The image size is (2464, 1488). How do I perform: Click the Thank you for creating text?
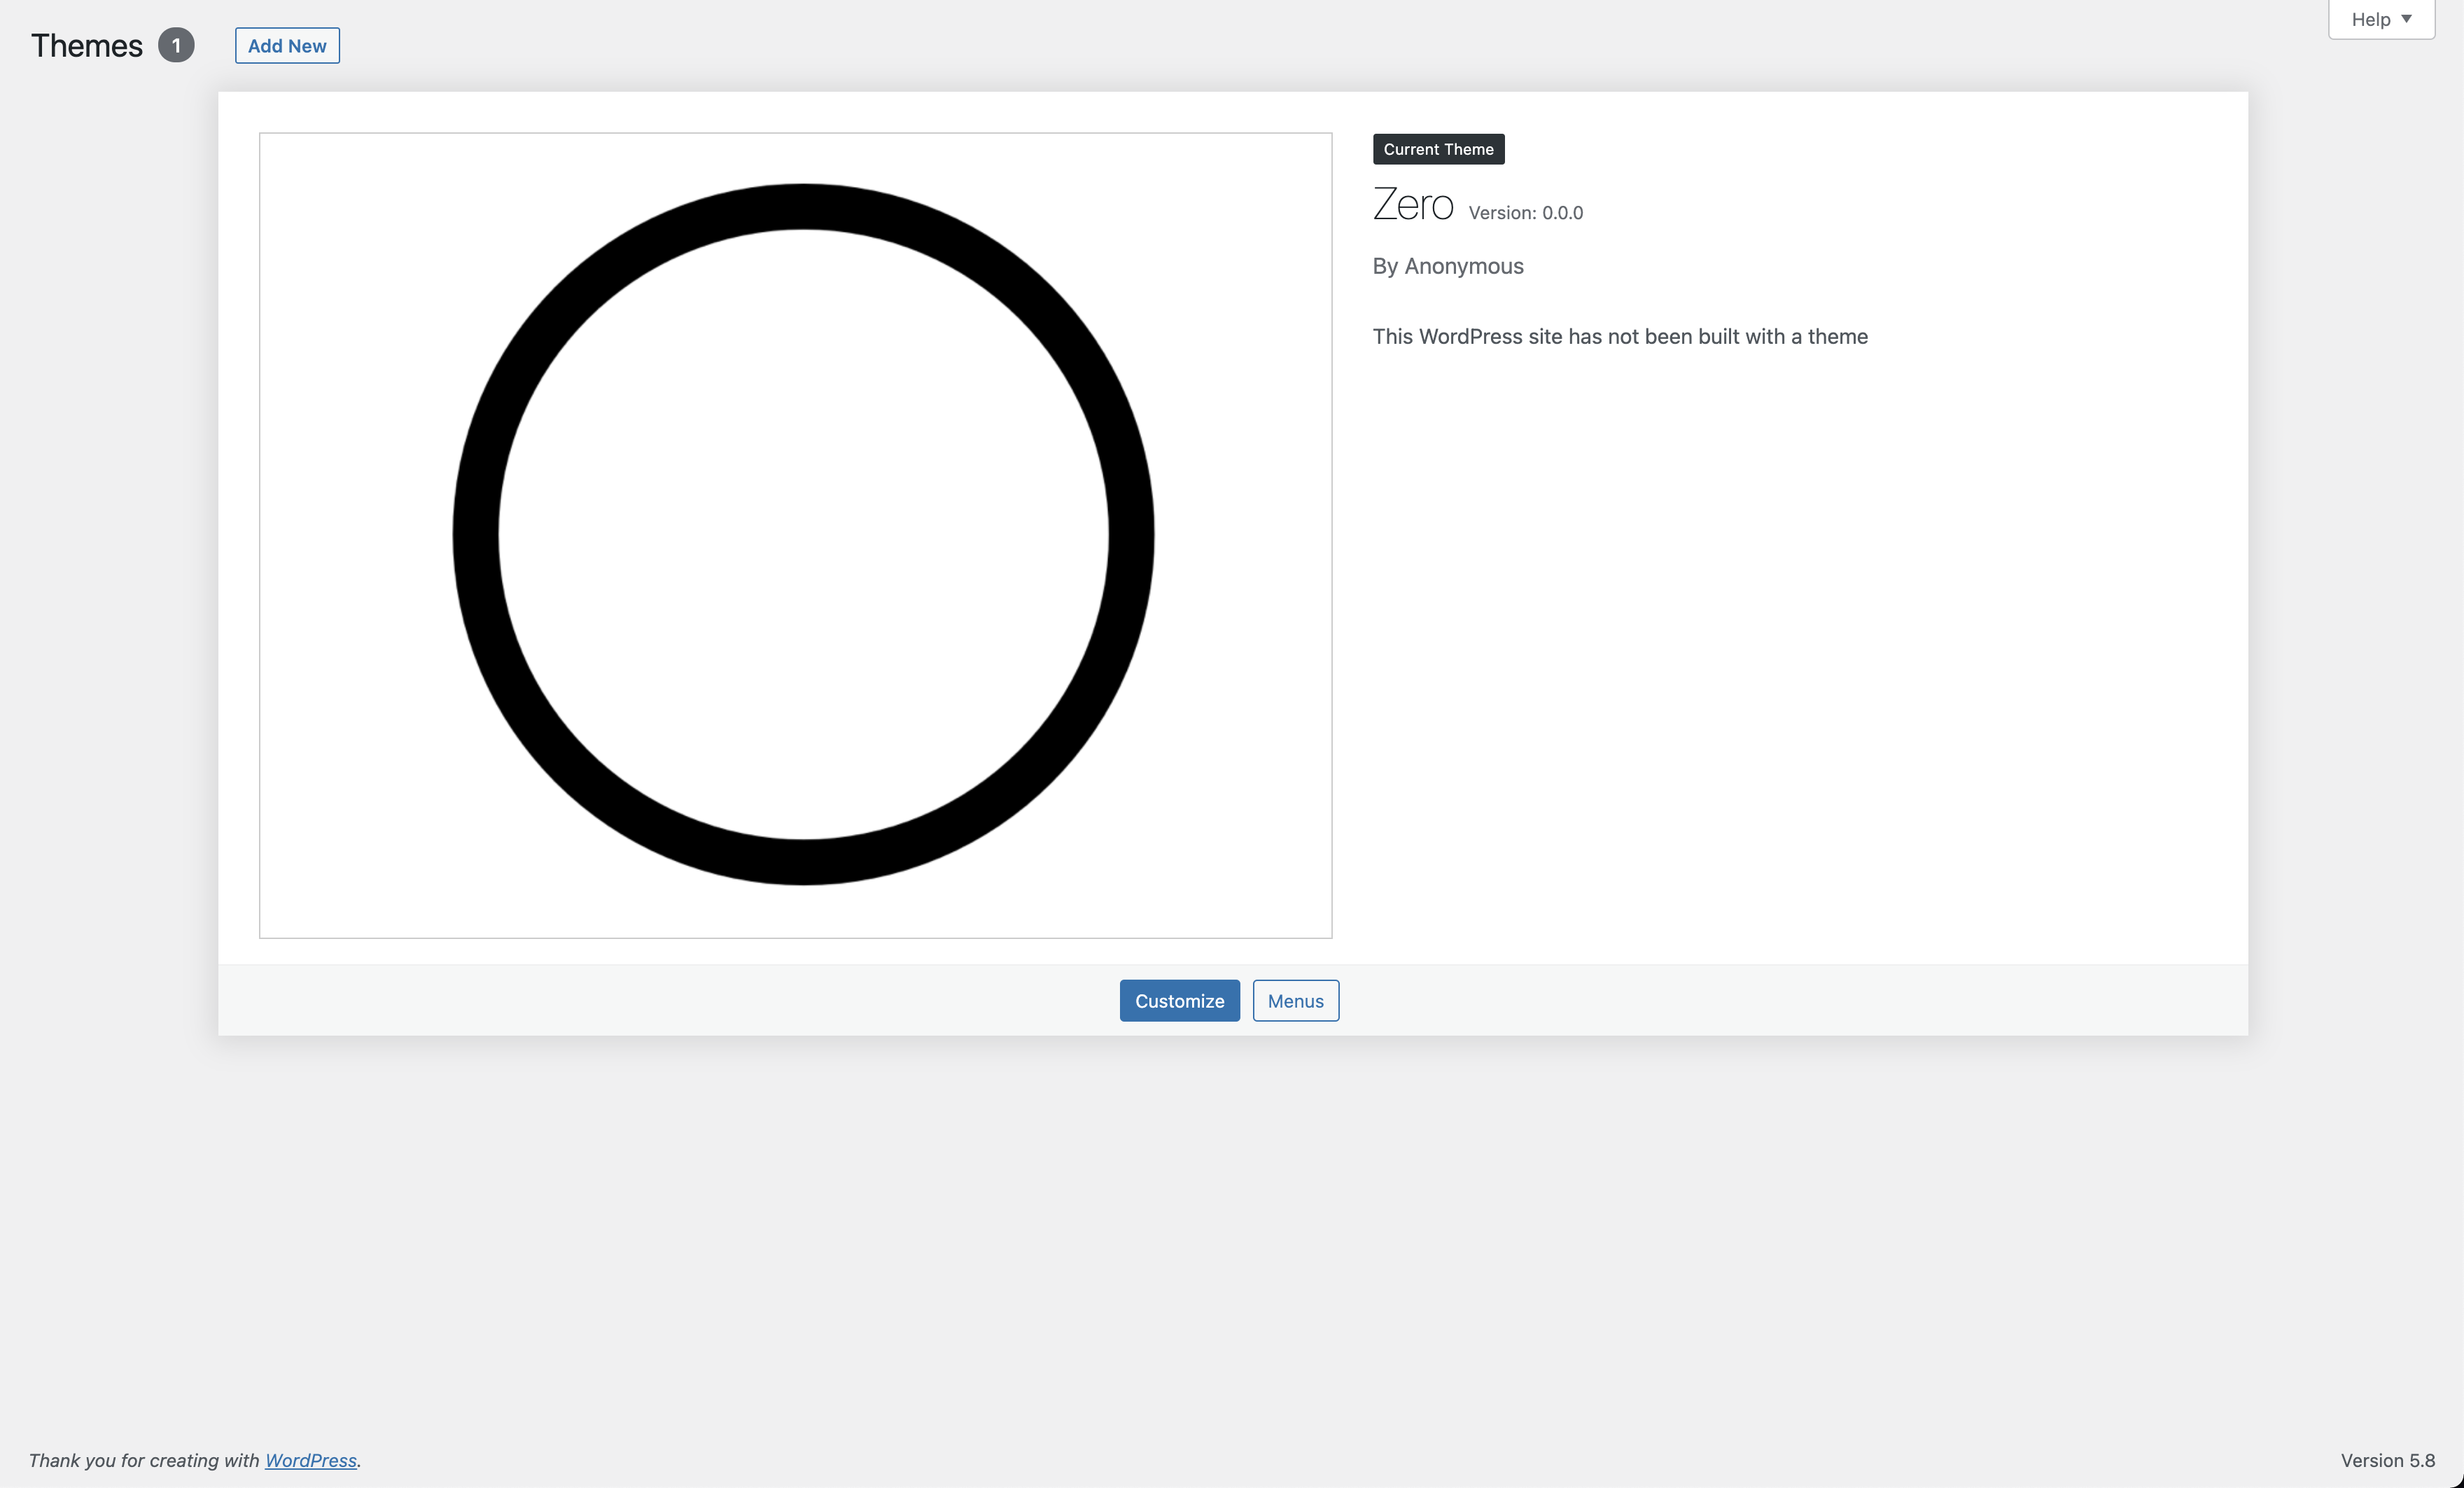click(145, 1460)
